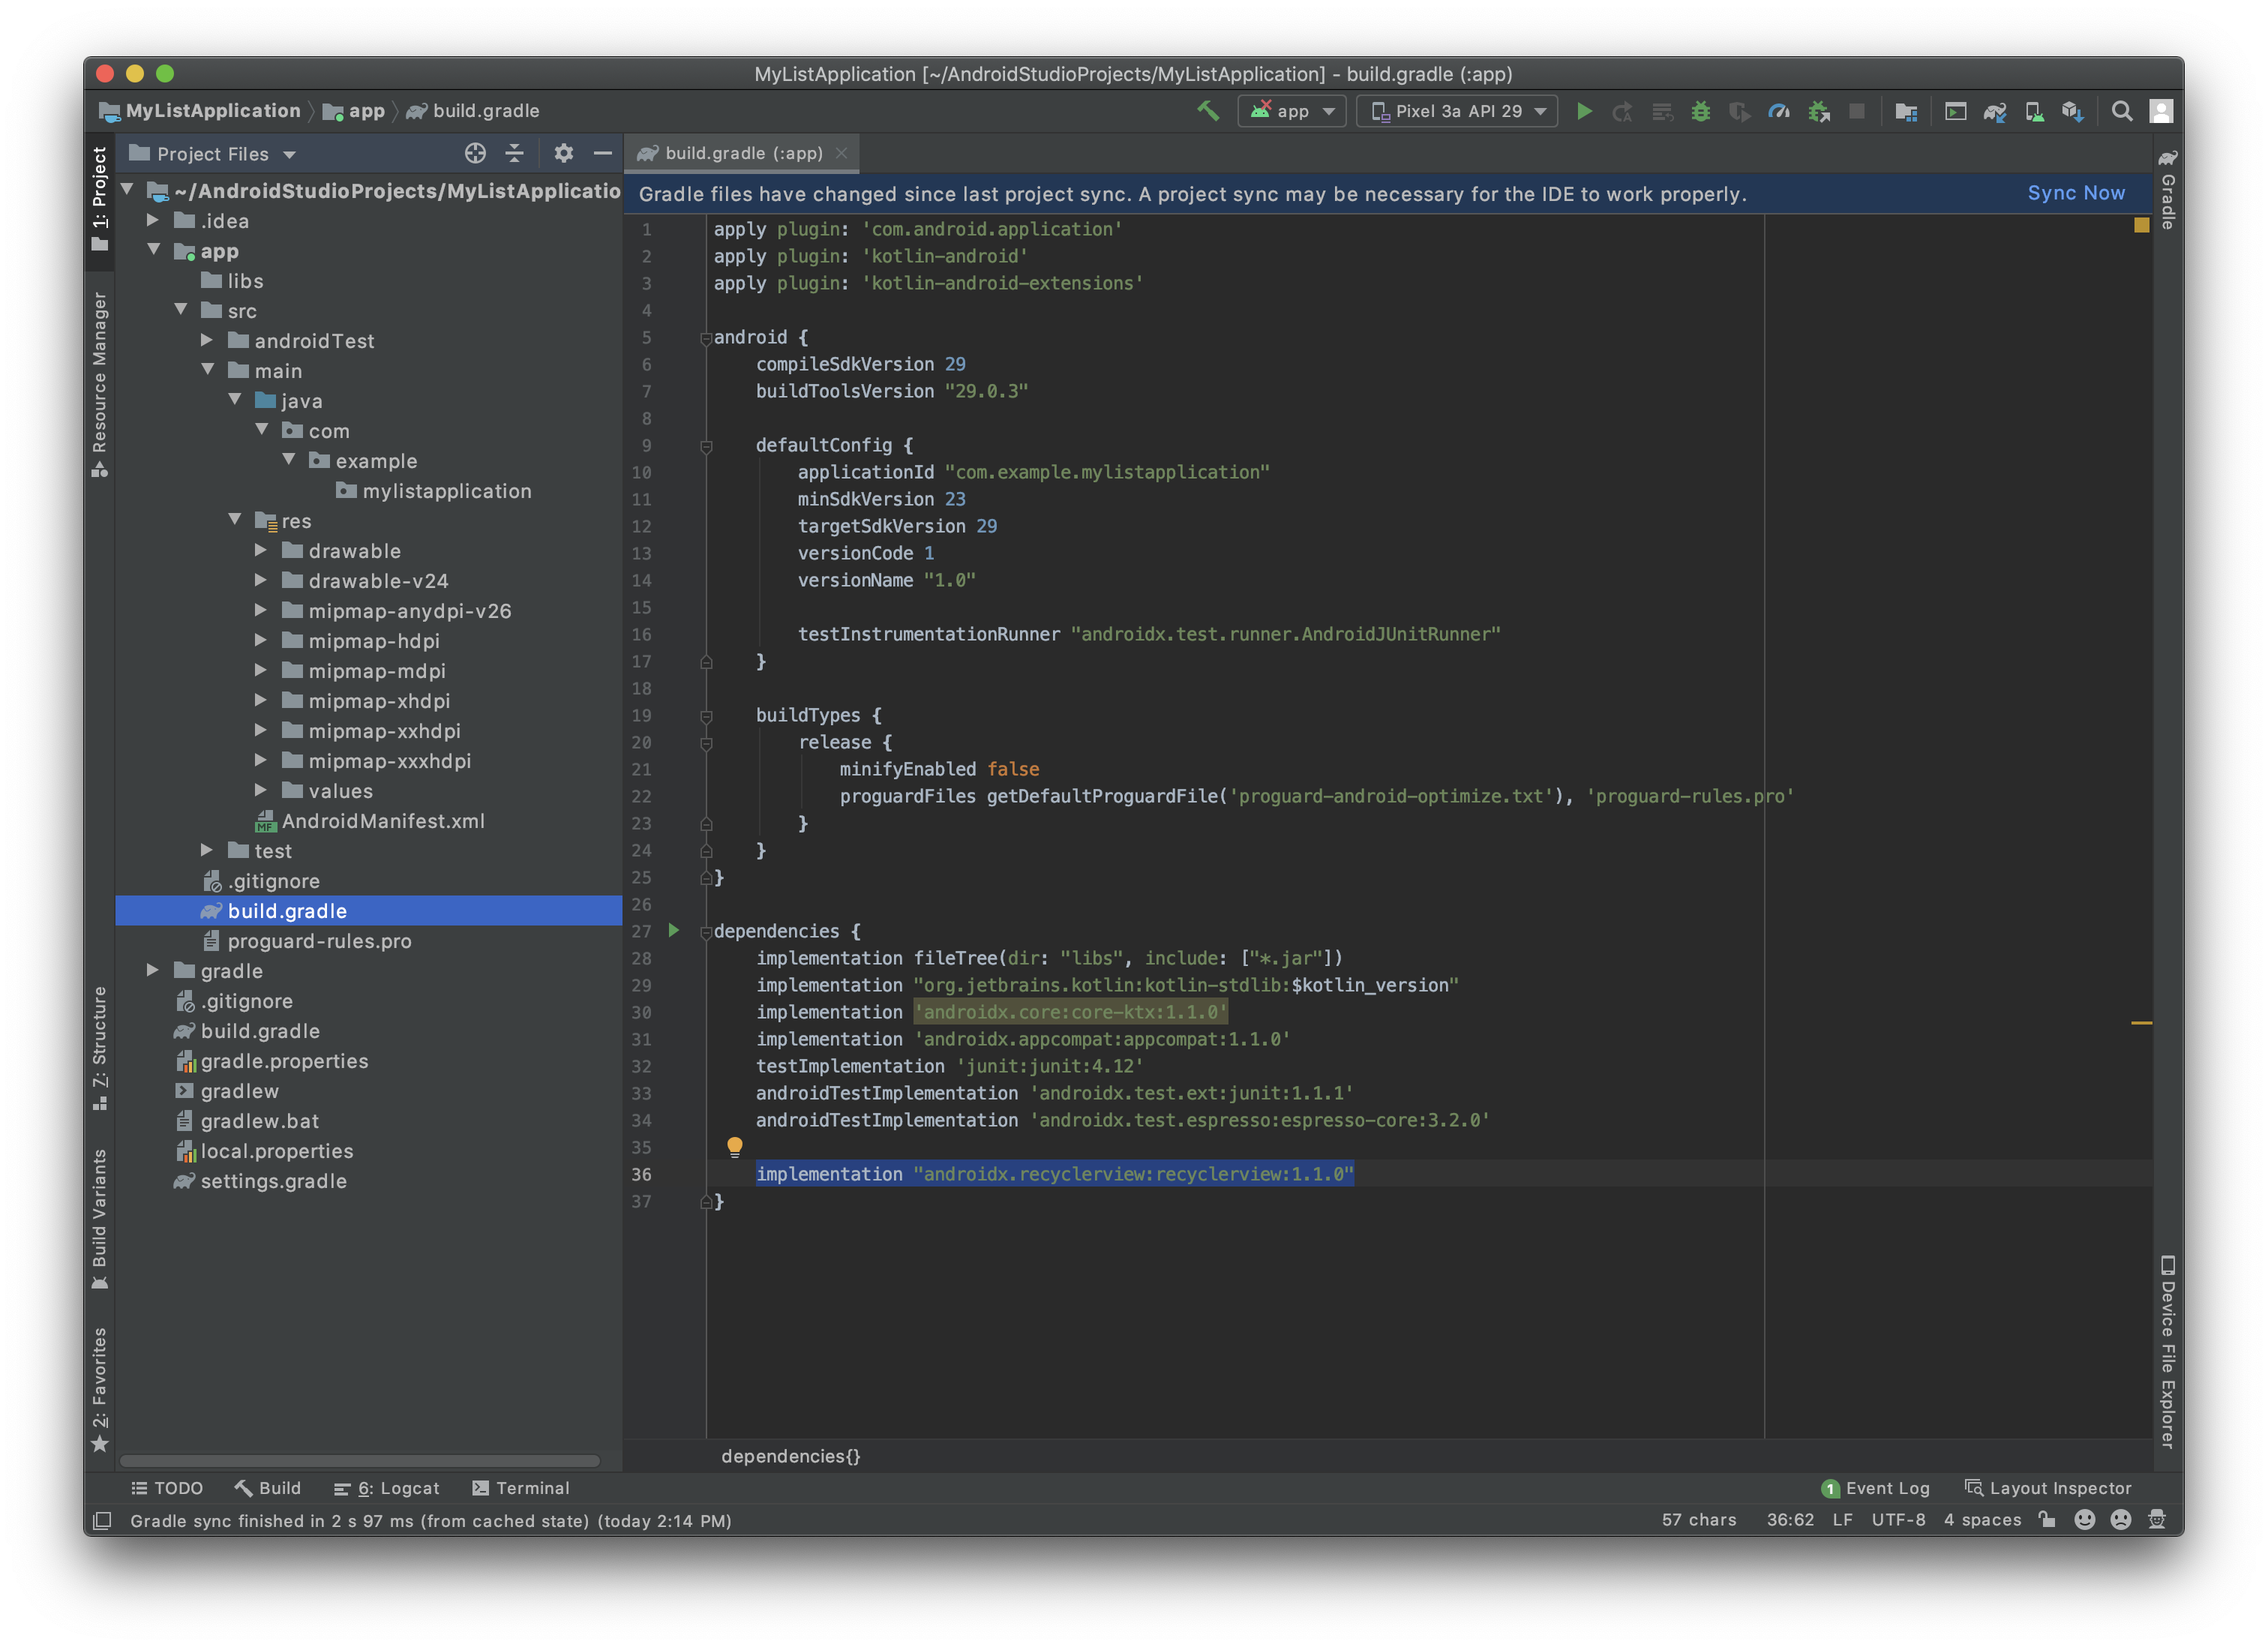This screenshot has width=2268, height=1647.
Task: Toggle the Project tool window sidebar button
Action: coord(99,198)
